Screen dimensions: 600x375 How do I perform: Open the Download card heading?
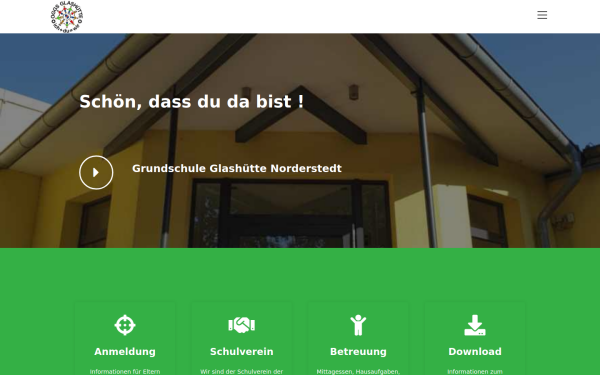coord(475,351)
